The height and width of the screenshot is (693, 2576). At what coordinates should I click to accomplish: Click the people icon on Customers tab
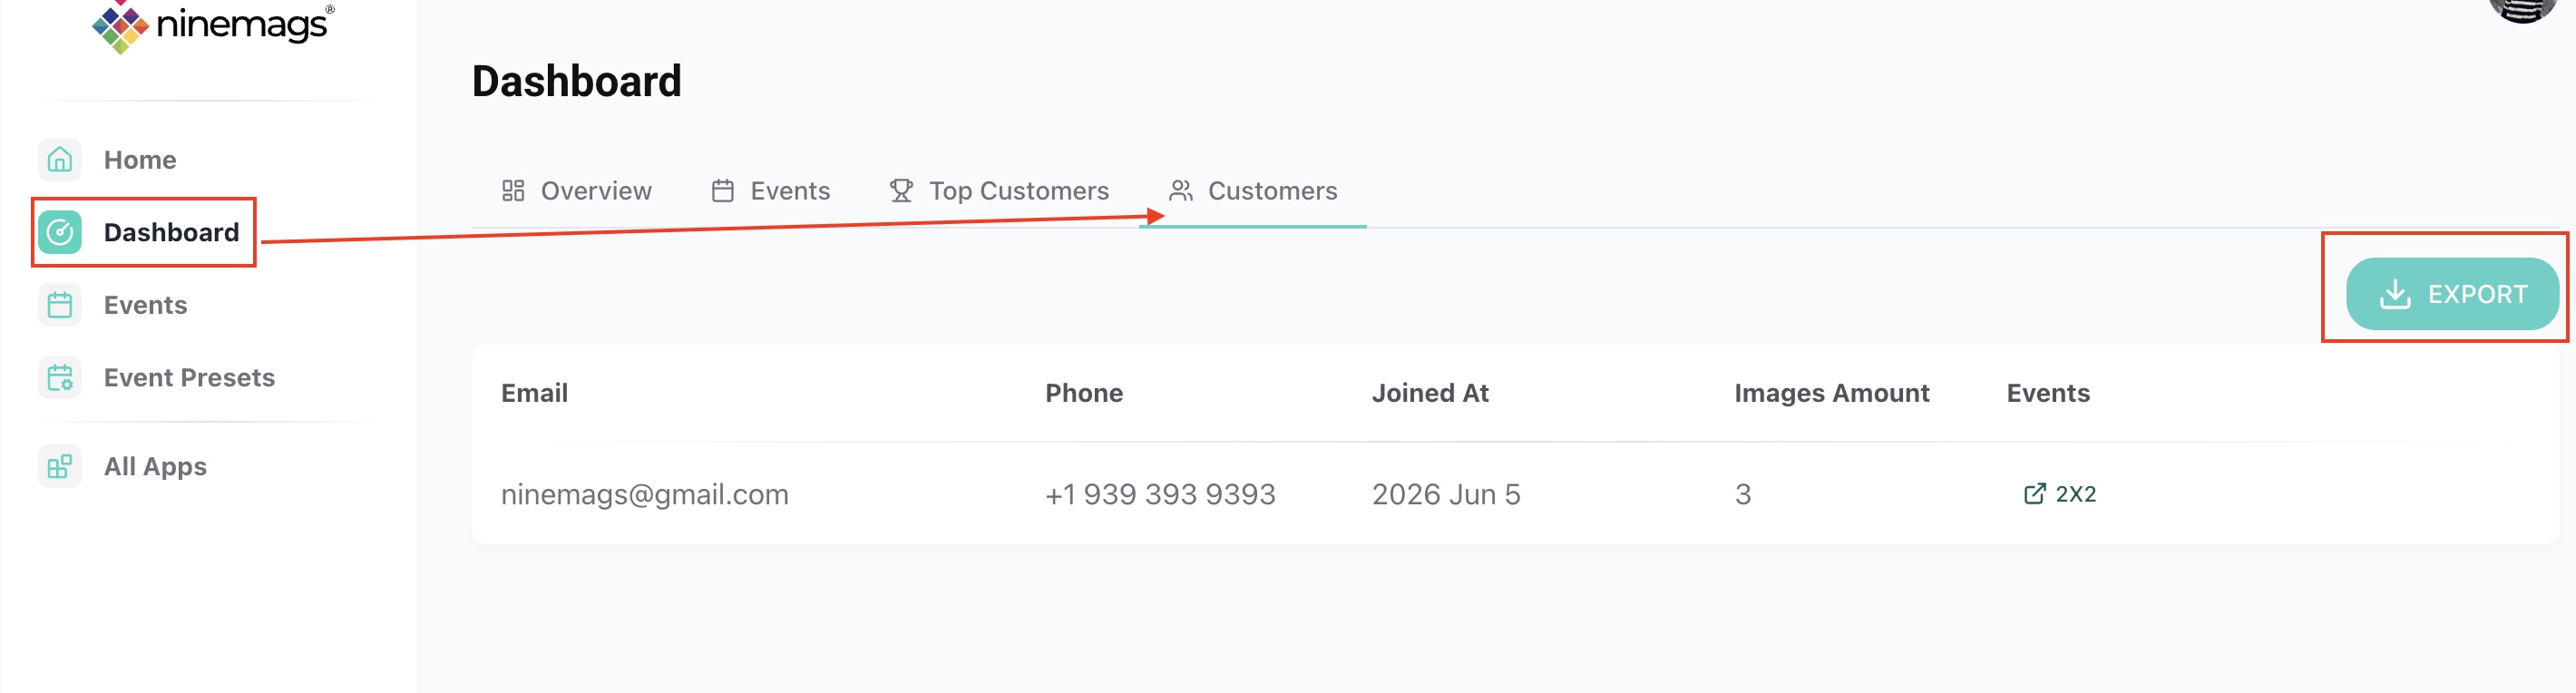pos(1181,191)
